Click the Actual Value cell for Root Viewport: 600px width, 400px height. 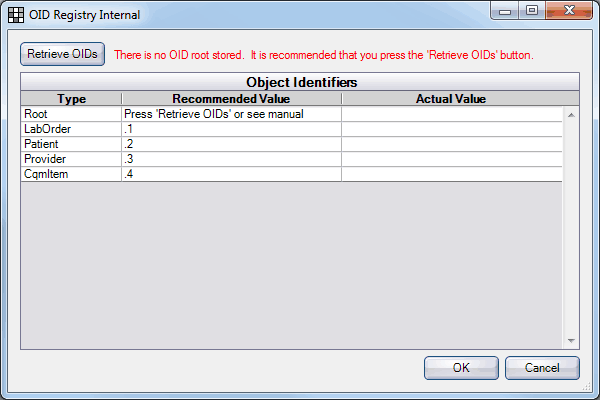(x=453, y=114)
